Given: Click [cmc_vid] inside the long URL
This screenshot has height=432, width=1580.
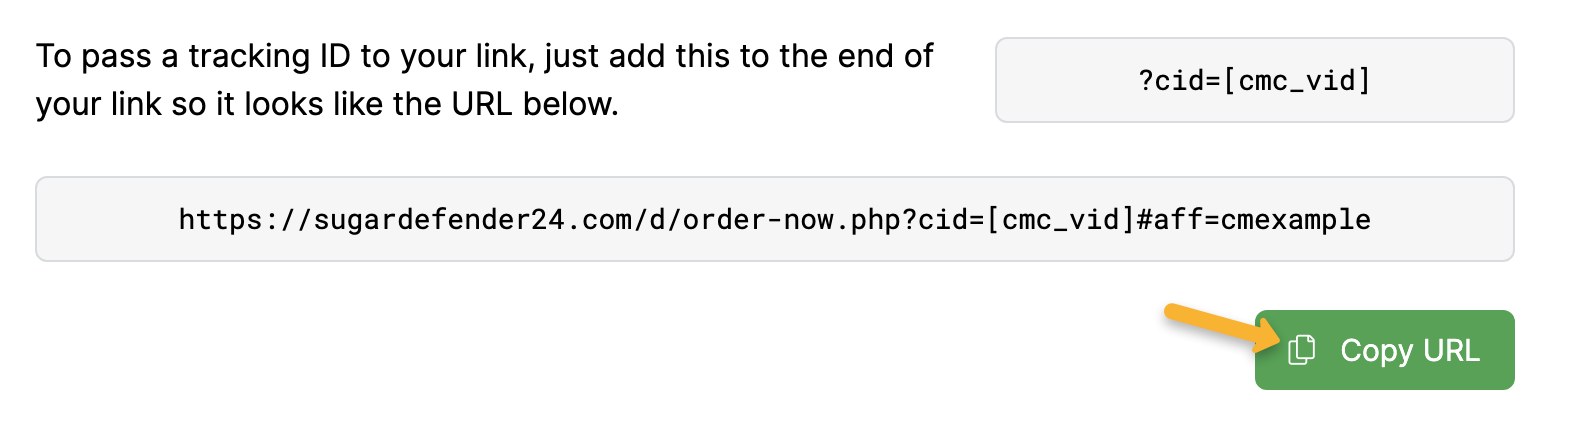Looking at the screenshot, I should point(1061,220).
